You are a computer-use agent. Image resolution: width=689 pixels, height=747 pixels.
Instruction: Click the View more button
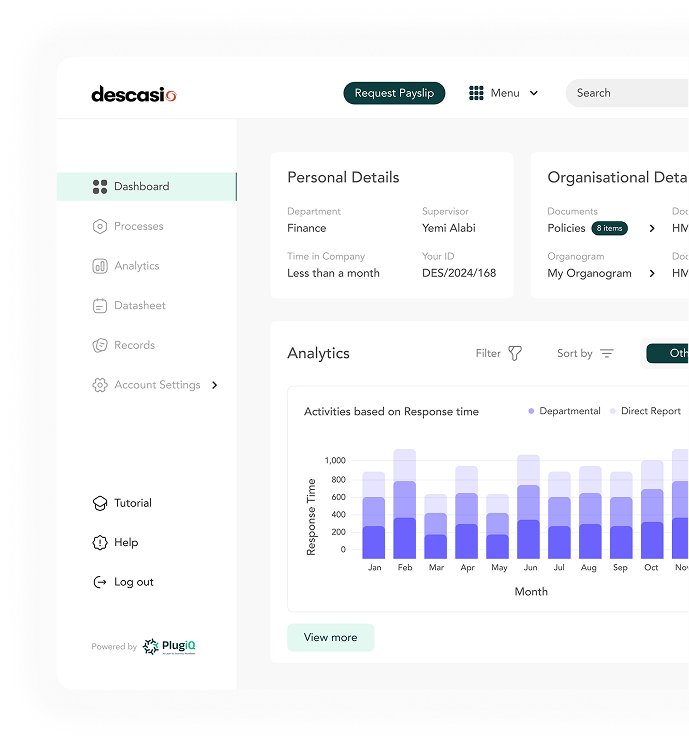[x=330, y=638]
